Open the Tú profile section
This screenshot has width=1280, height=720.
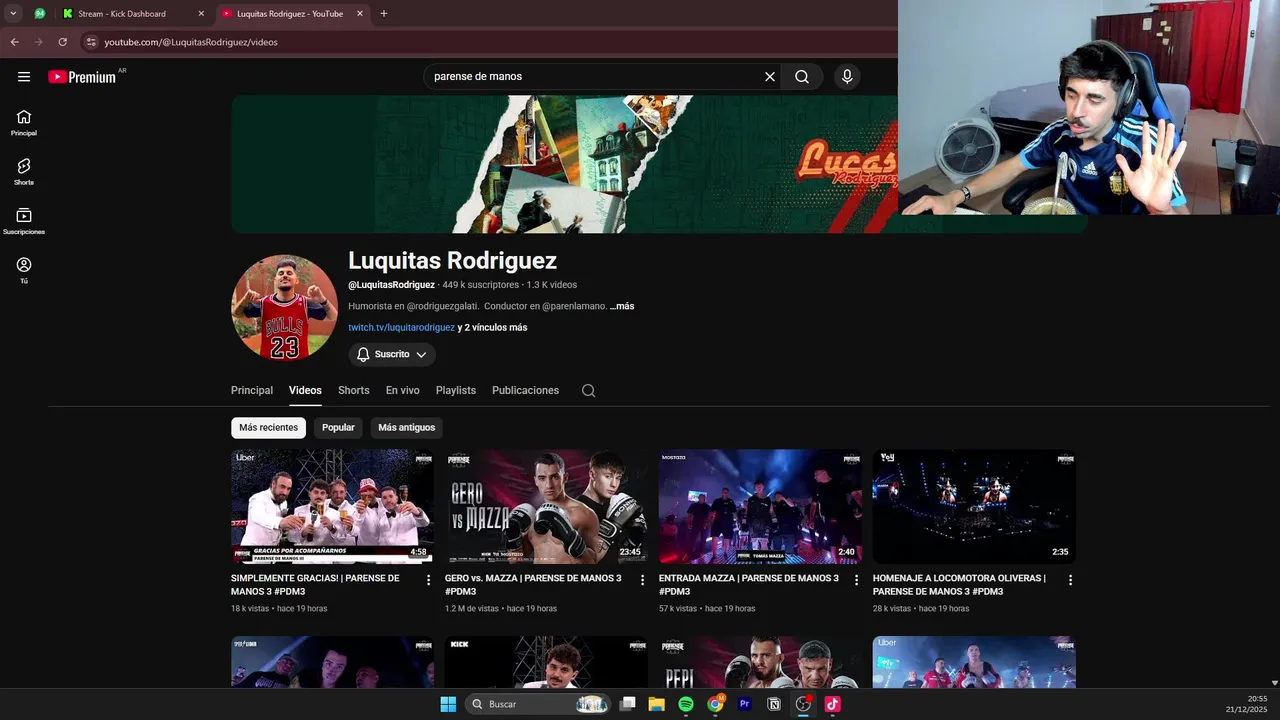pos(24,270)
